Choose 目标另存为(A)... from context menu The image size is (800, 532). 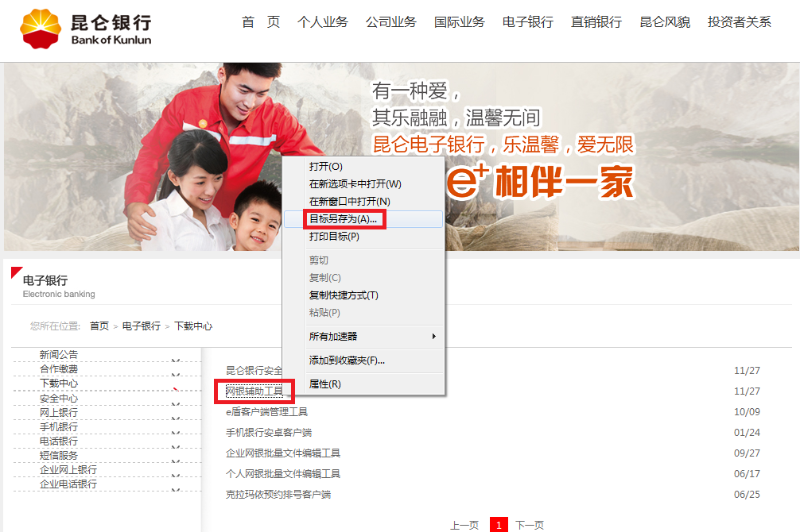tap(344, 219)
